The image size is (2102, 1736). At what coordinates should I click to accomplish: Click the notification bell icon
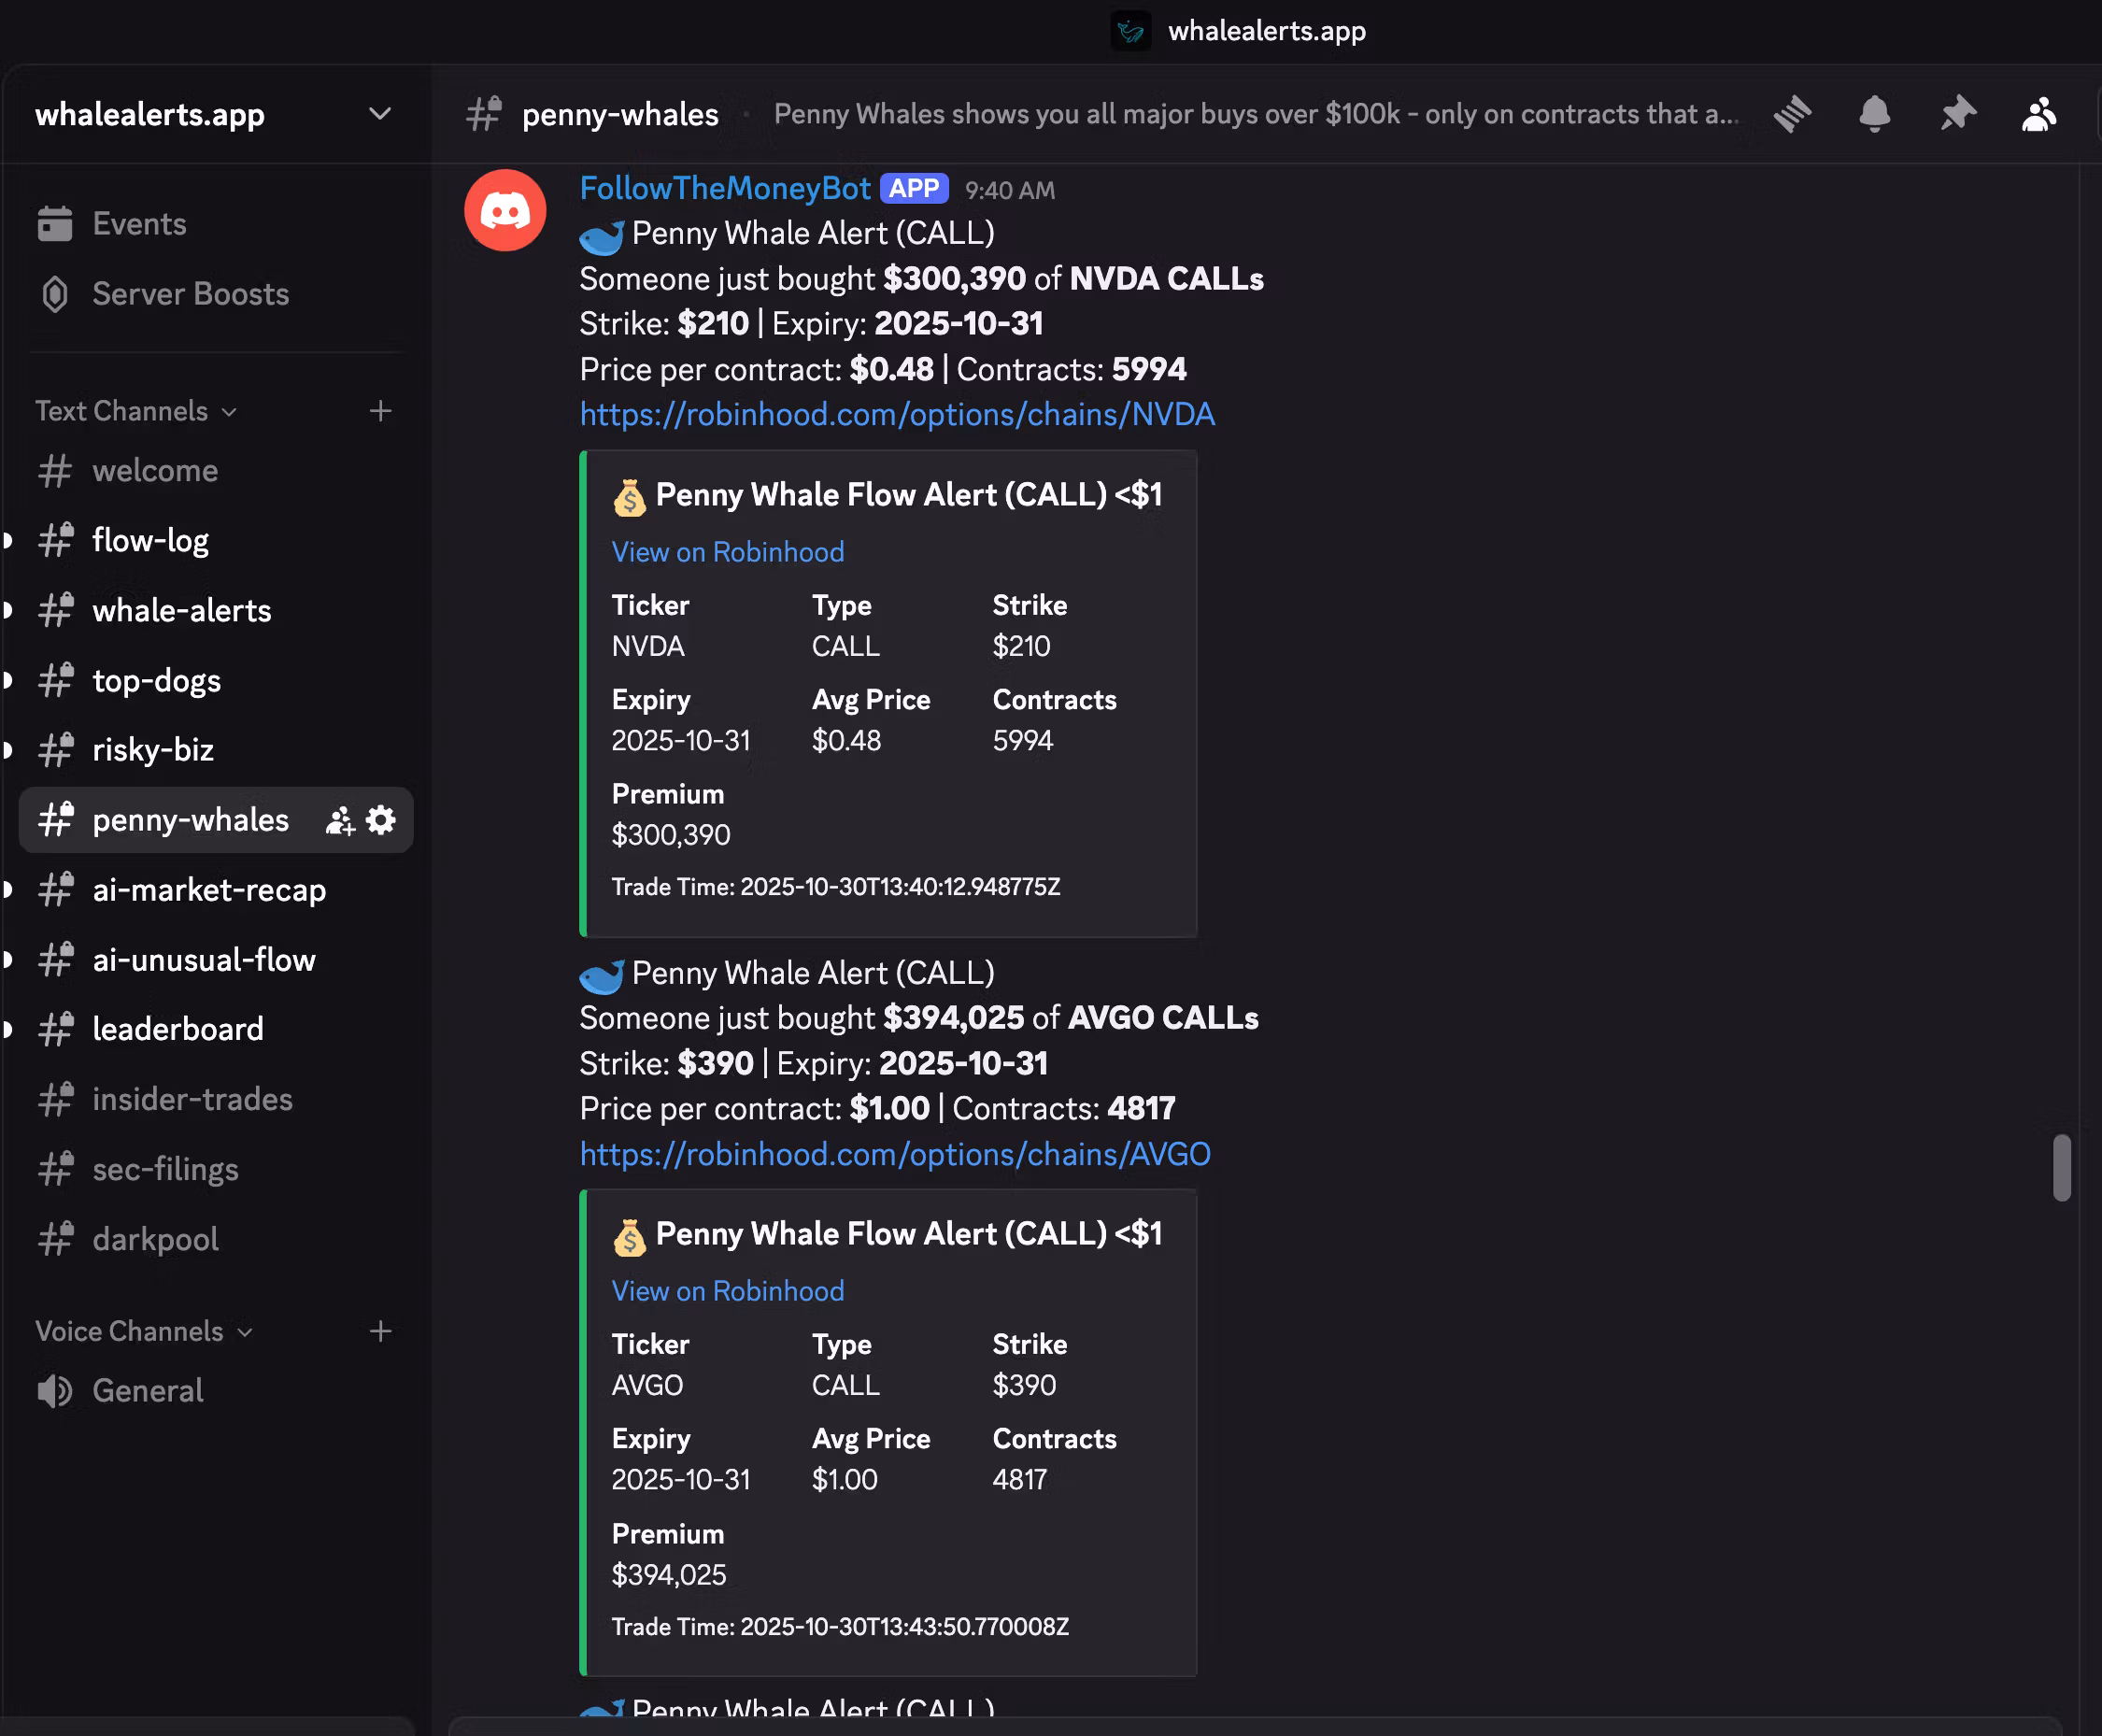click(1874, 114)
